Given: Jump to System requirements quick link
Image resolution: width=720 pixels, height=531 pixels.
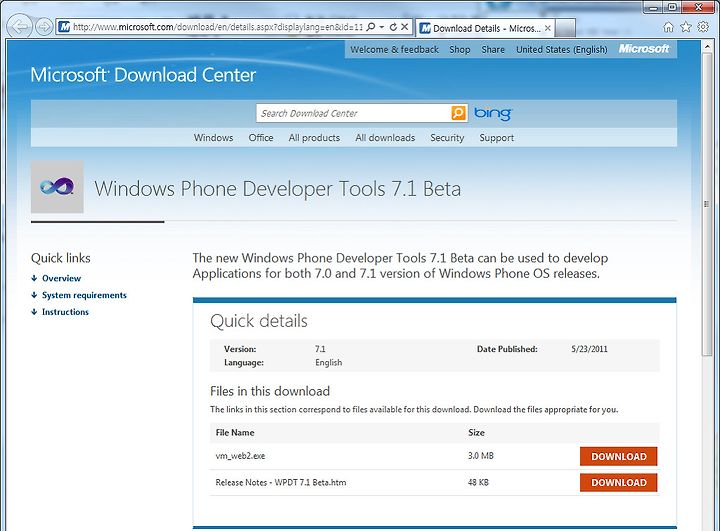Looking at the screenshot, I should coord(84,295).
